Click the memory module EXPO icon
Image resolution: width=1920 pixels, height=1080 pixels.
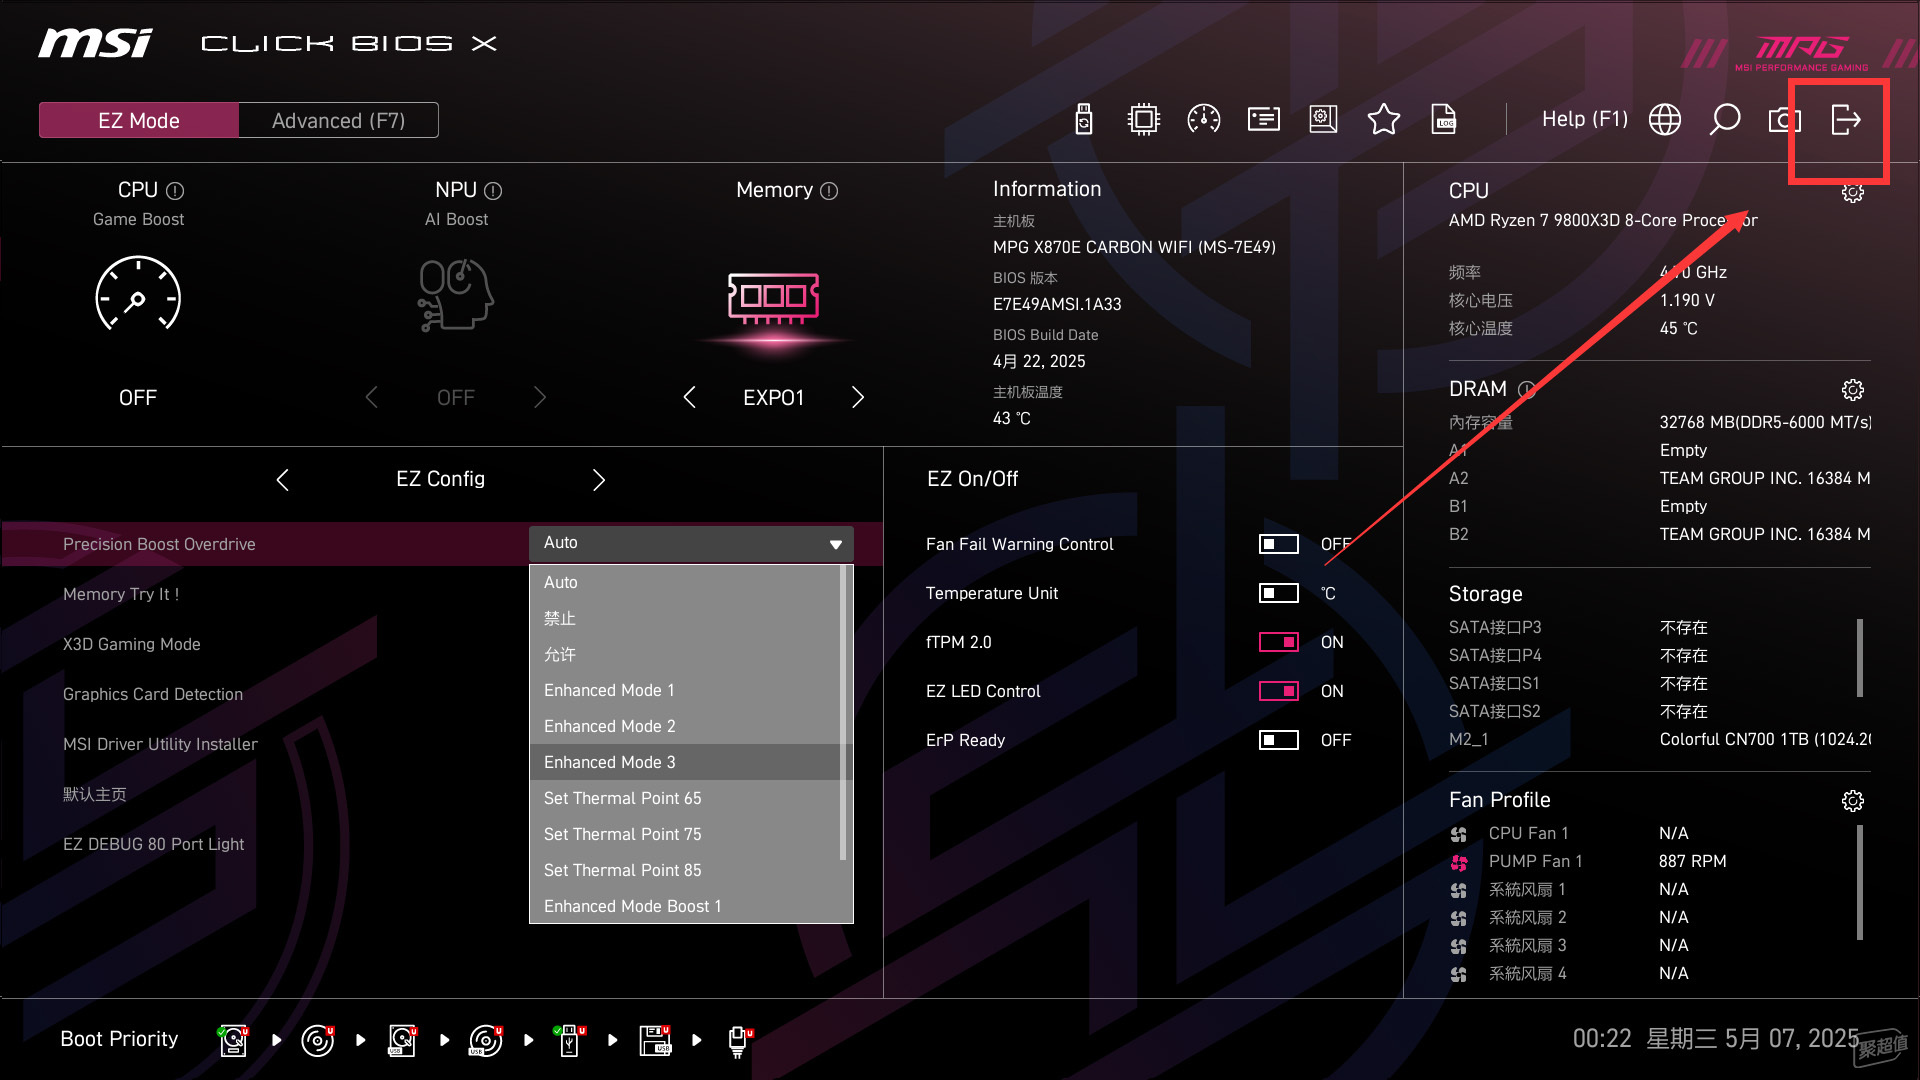[773, 298]
